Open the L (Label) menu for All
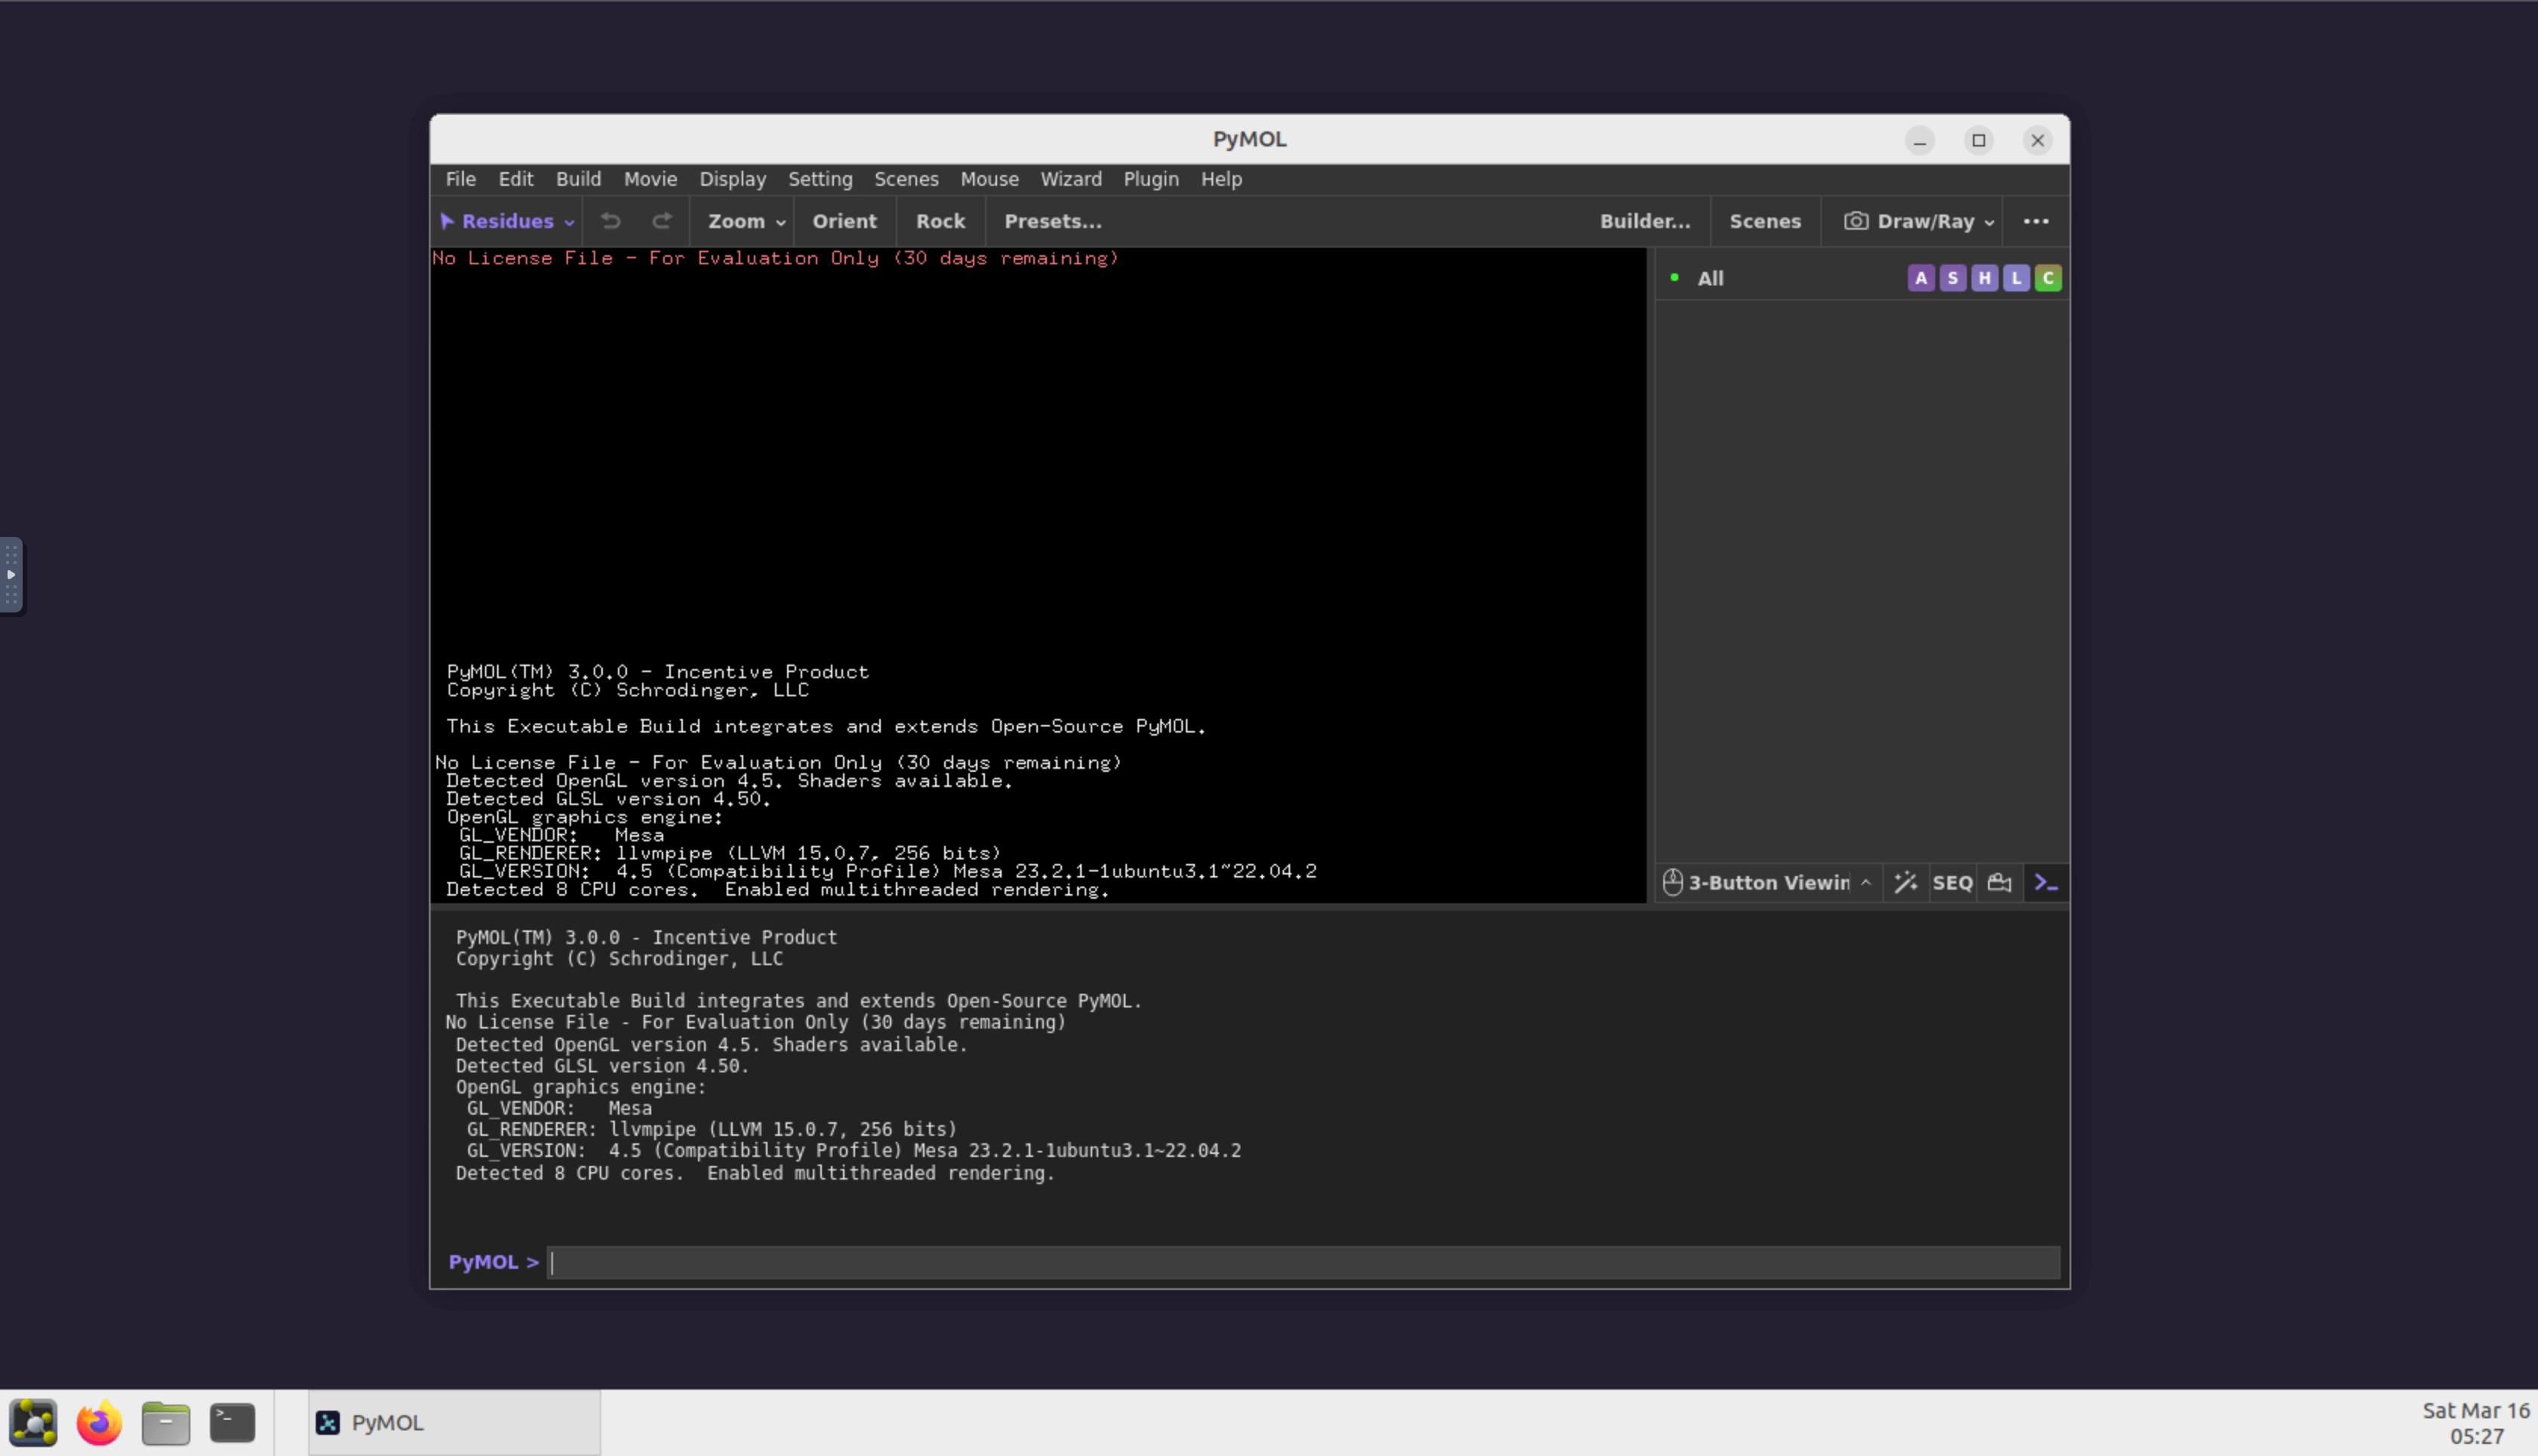 click(x=2016, y=278)
